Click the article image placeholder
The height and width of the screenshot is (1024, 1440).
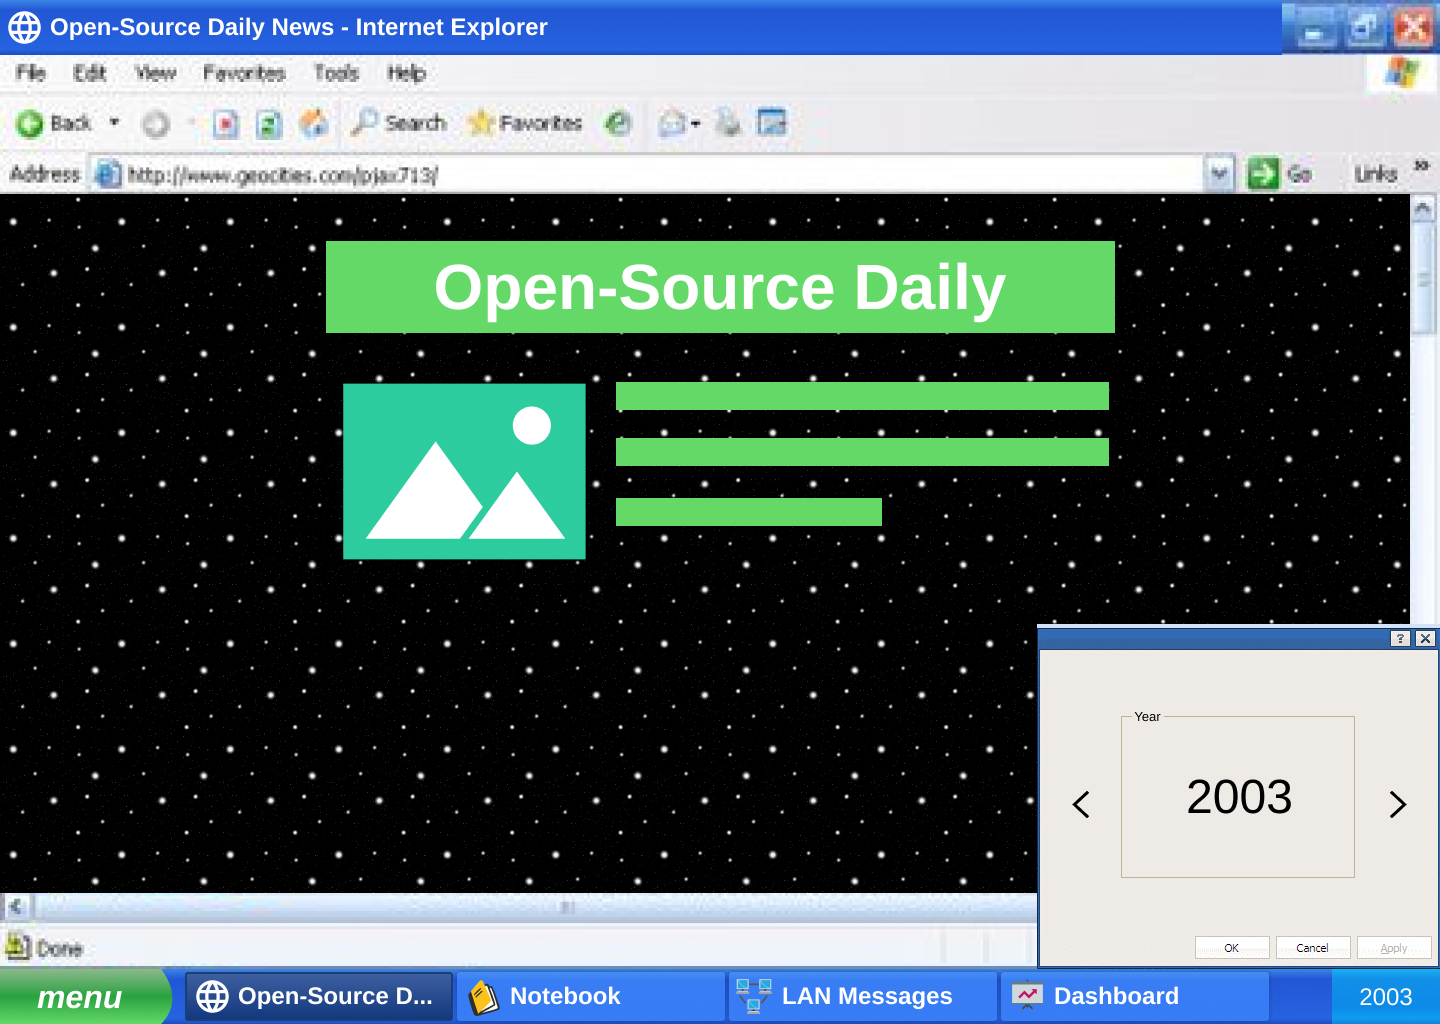coord(464,471)
